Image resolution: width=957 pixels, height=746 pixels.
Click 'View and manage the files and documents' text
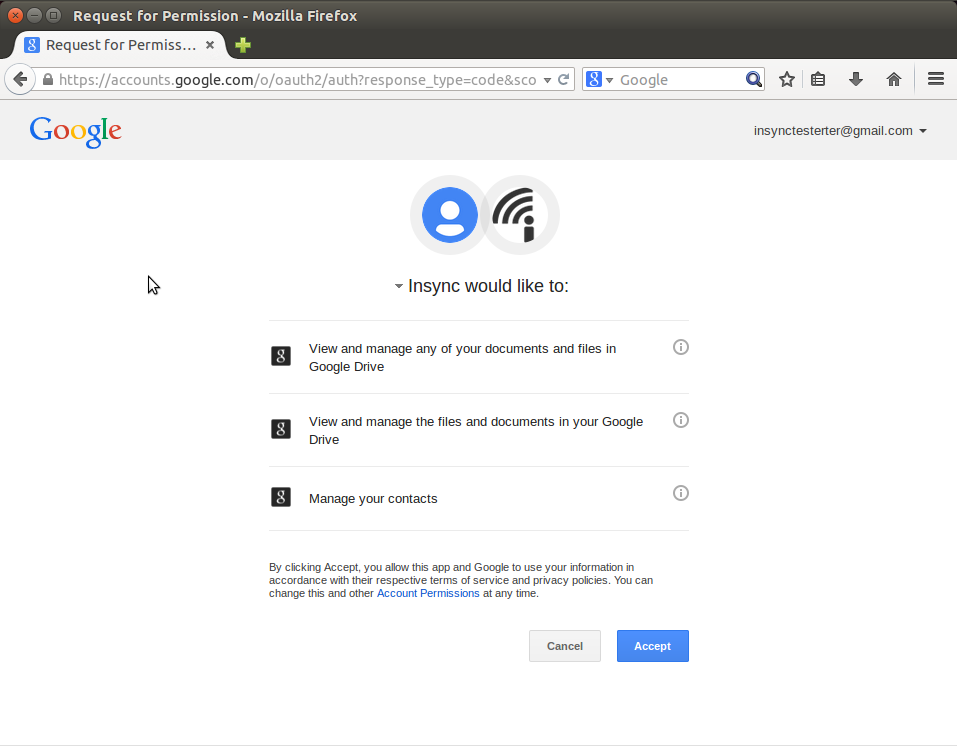(x=475, y=430)
